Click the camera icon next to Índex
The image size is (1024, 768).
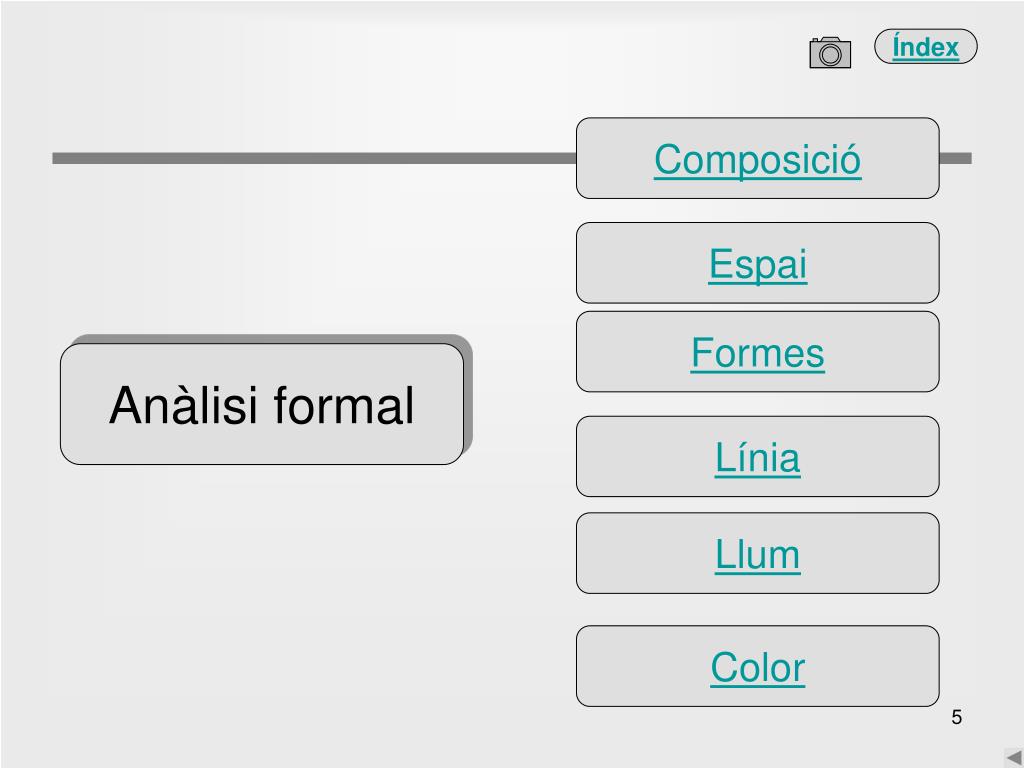tap(830, 52)
